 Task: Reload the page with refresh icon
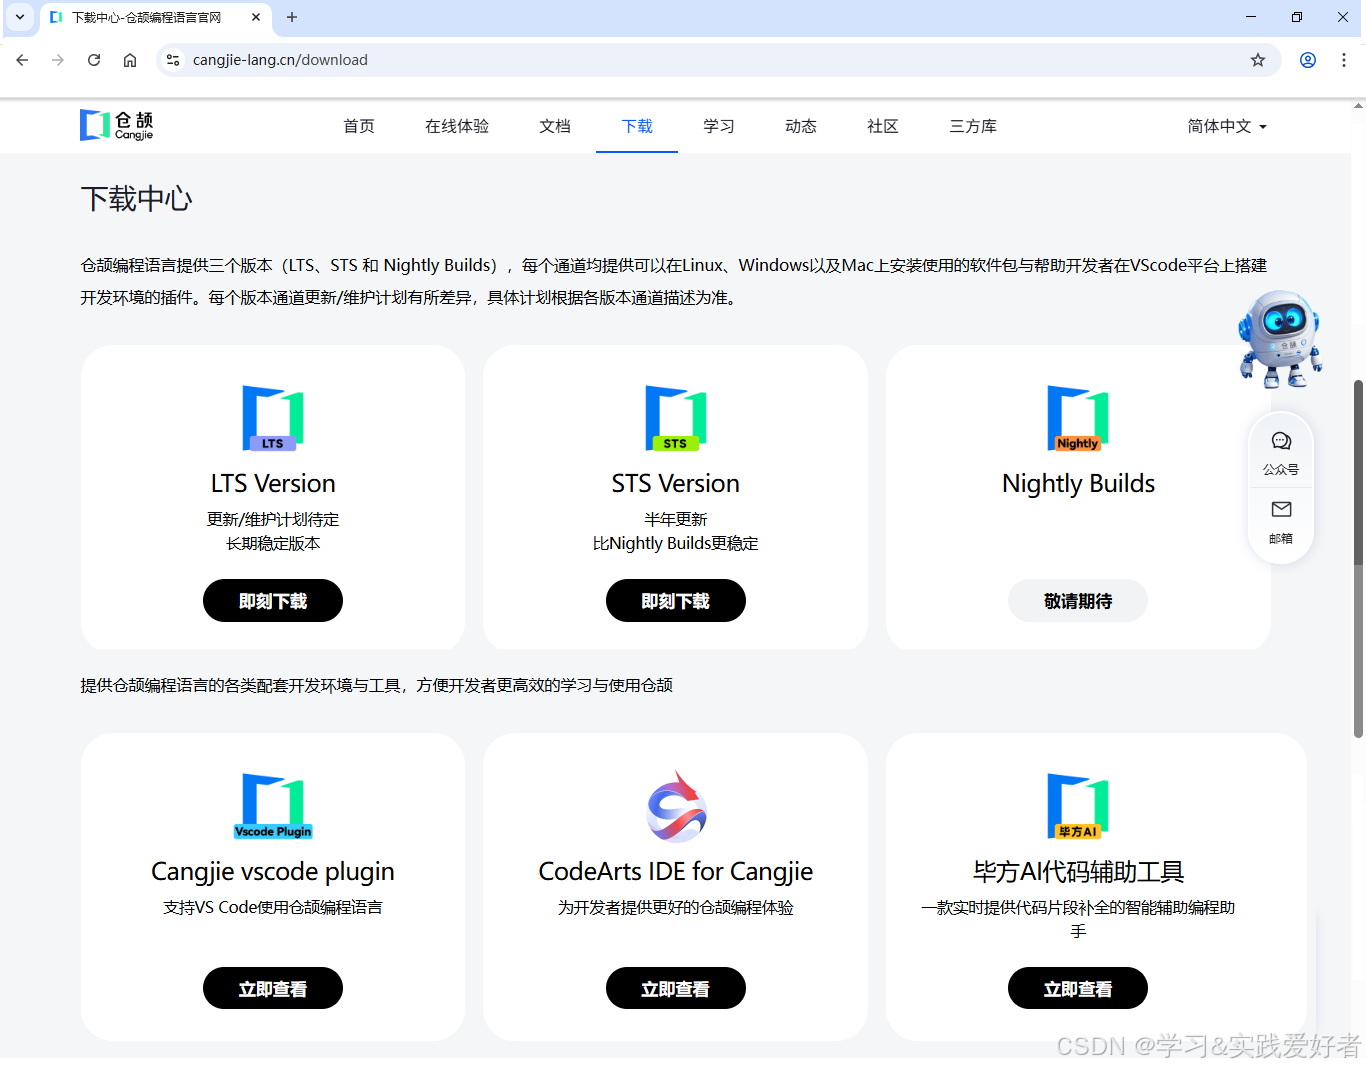pos(94,60)
